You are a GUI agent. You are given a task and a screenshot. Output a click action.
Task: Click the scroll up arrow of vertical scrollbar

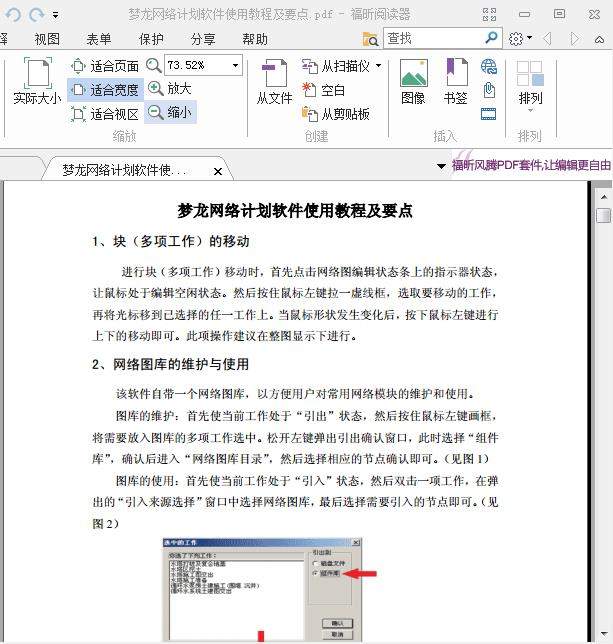(604, 197)
